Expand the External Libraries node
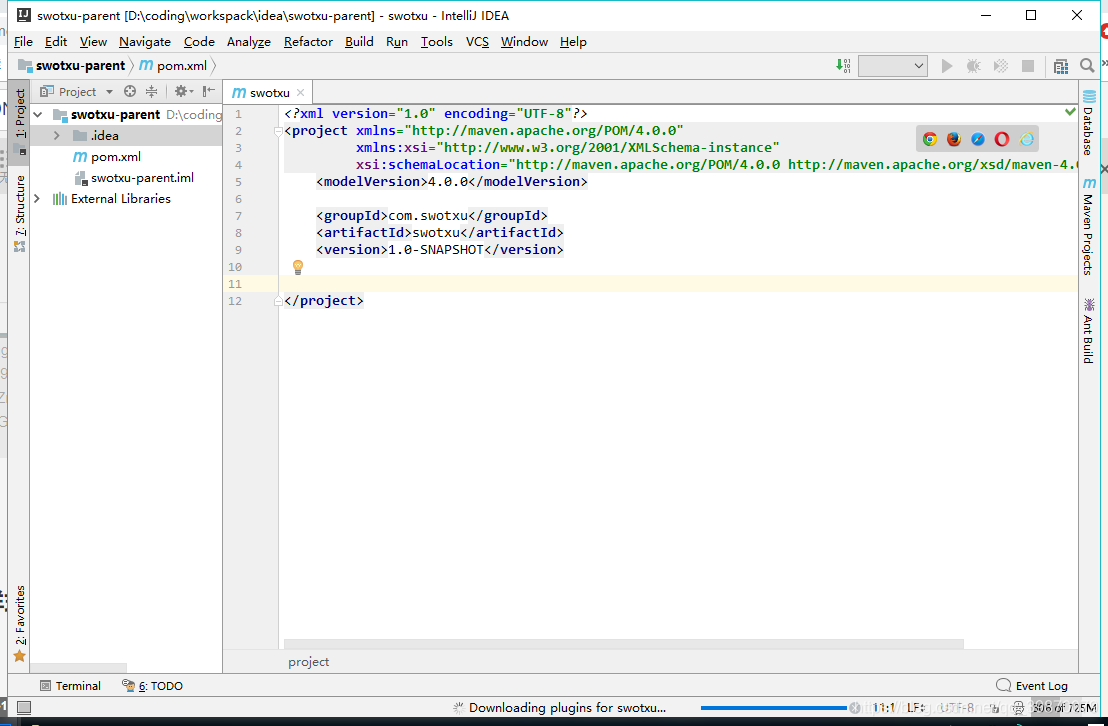Viewport: 1108px width, 726px height. [x=38, y=199]
